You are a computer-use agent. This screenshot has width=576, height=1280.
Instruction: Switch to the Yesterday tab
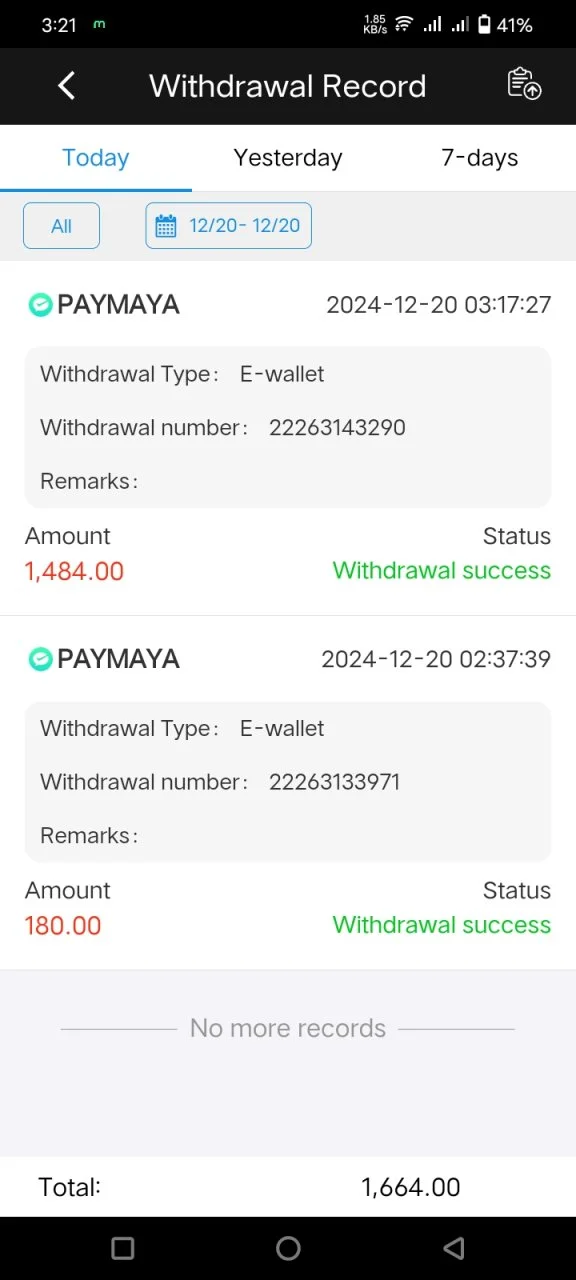click(288, 158)
